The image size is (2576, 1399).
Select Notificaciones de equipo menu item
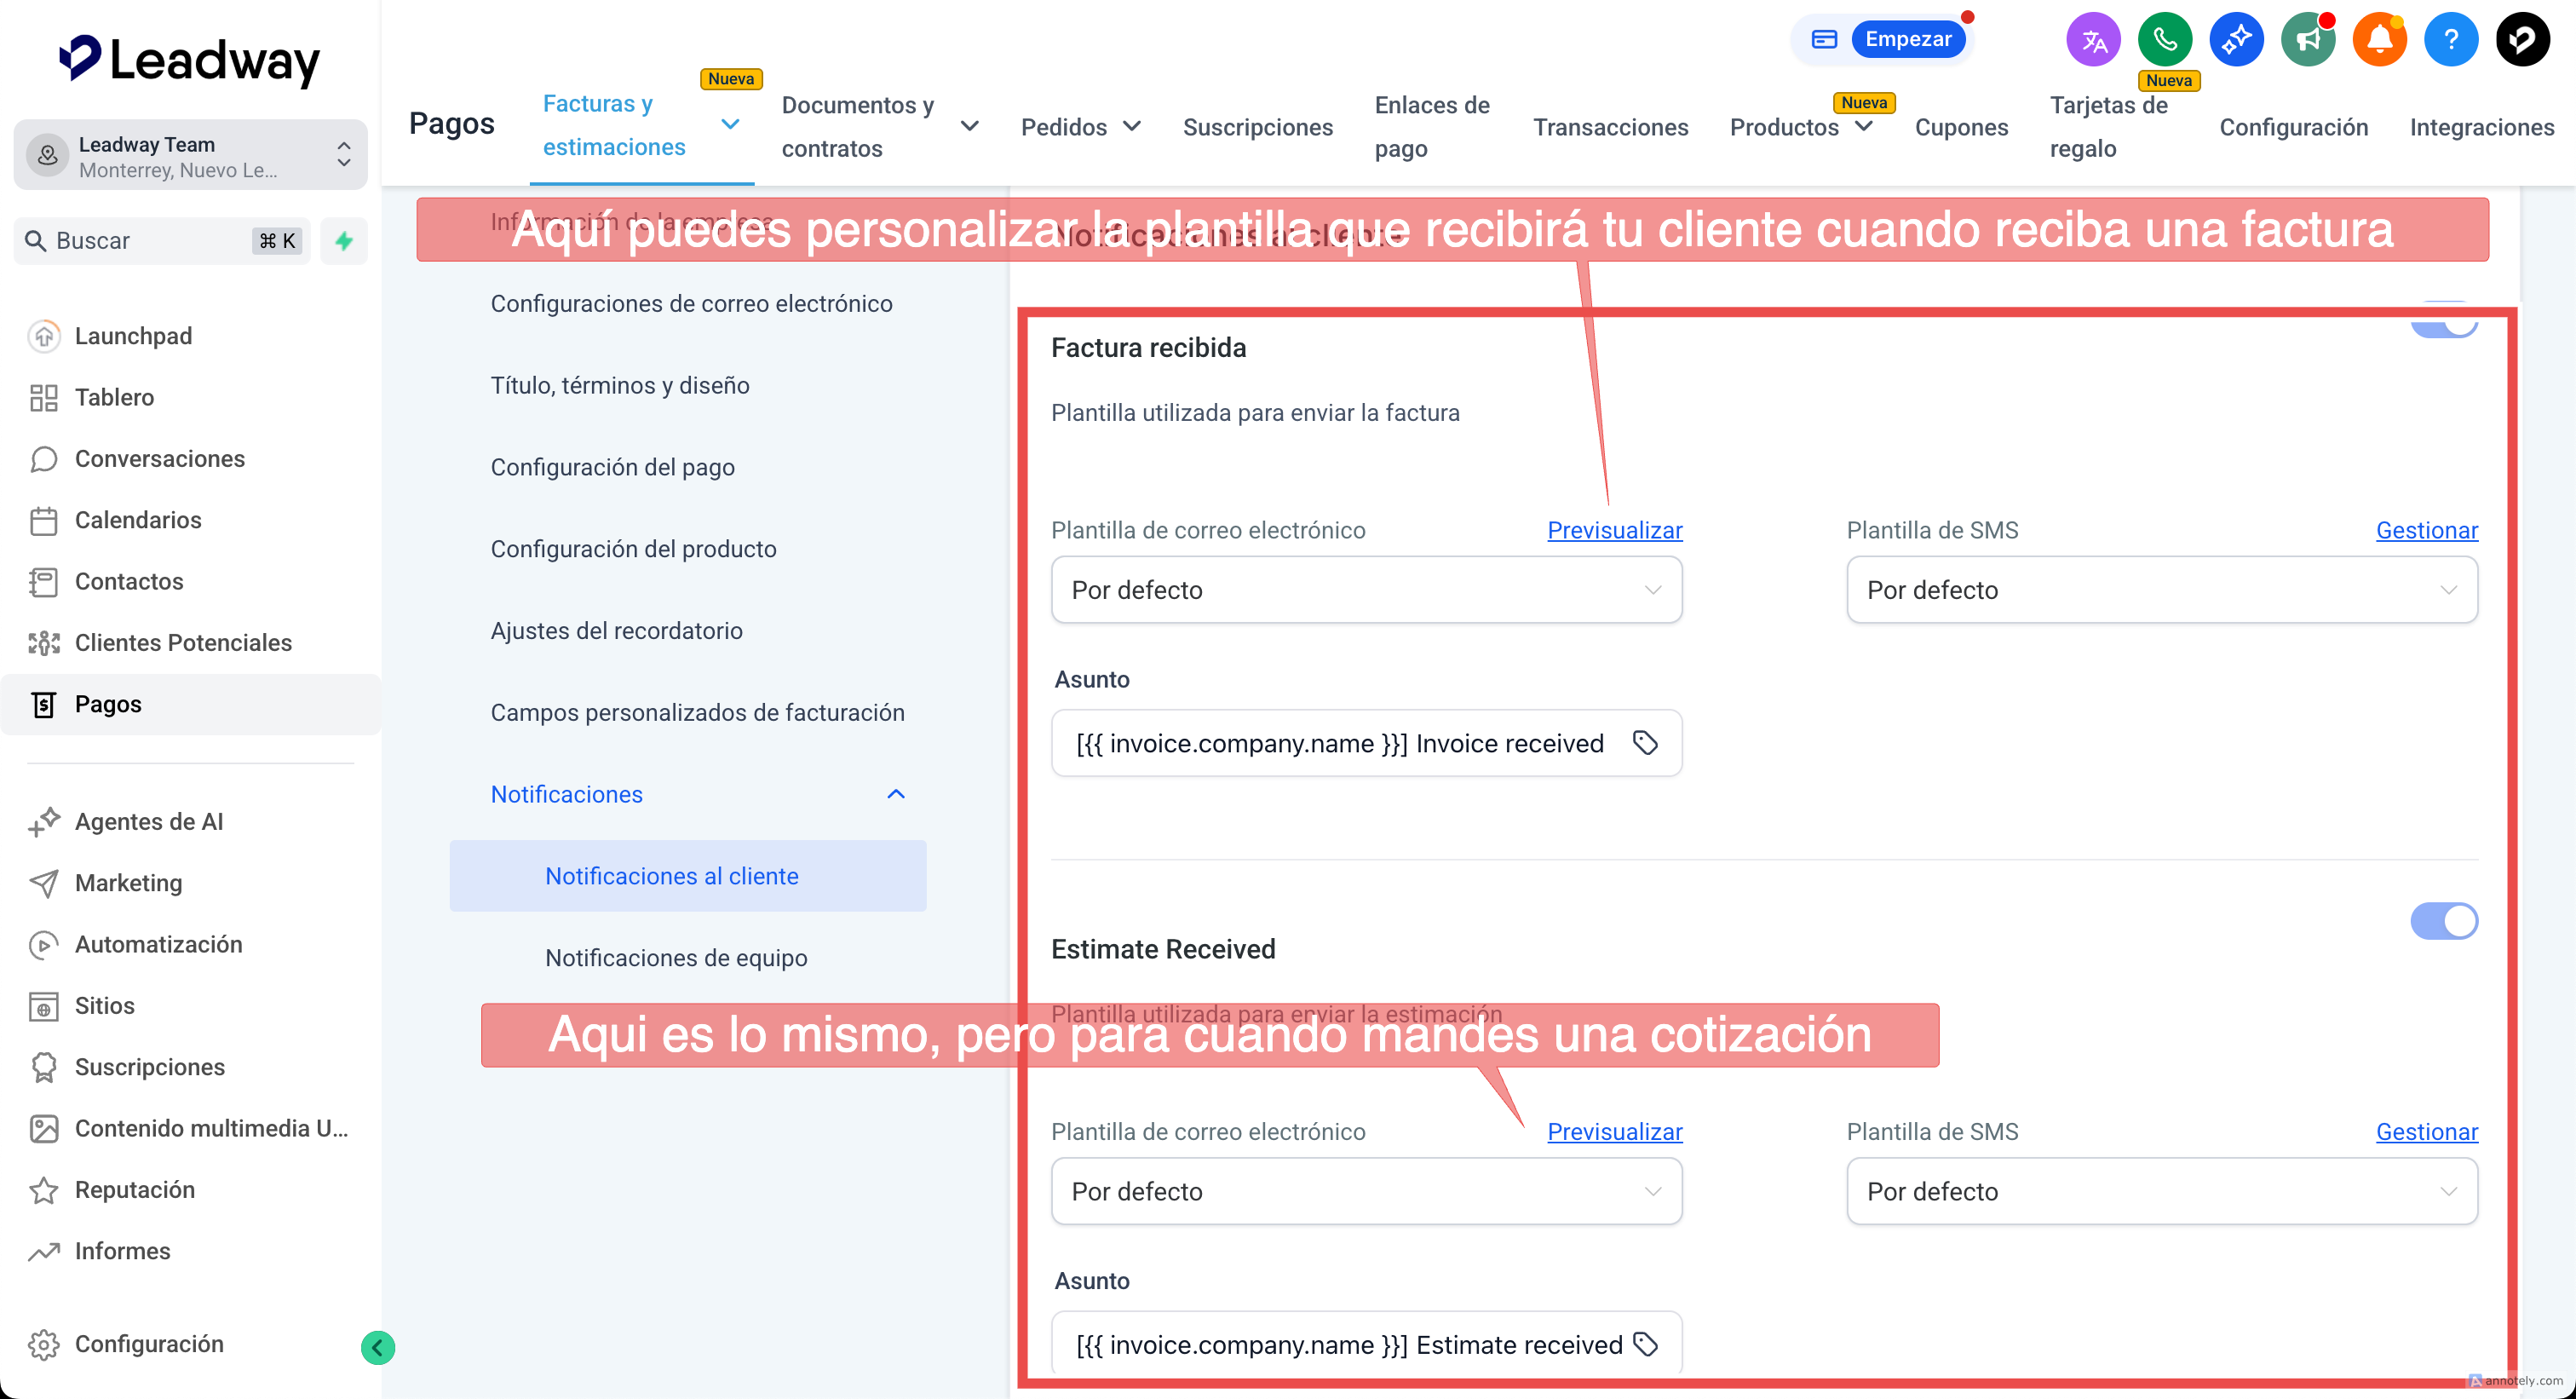point(676,957)
